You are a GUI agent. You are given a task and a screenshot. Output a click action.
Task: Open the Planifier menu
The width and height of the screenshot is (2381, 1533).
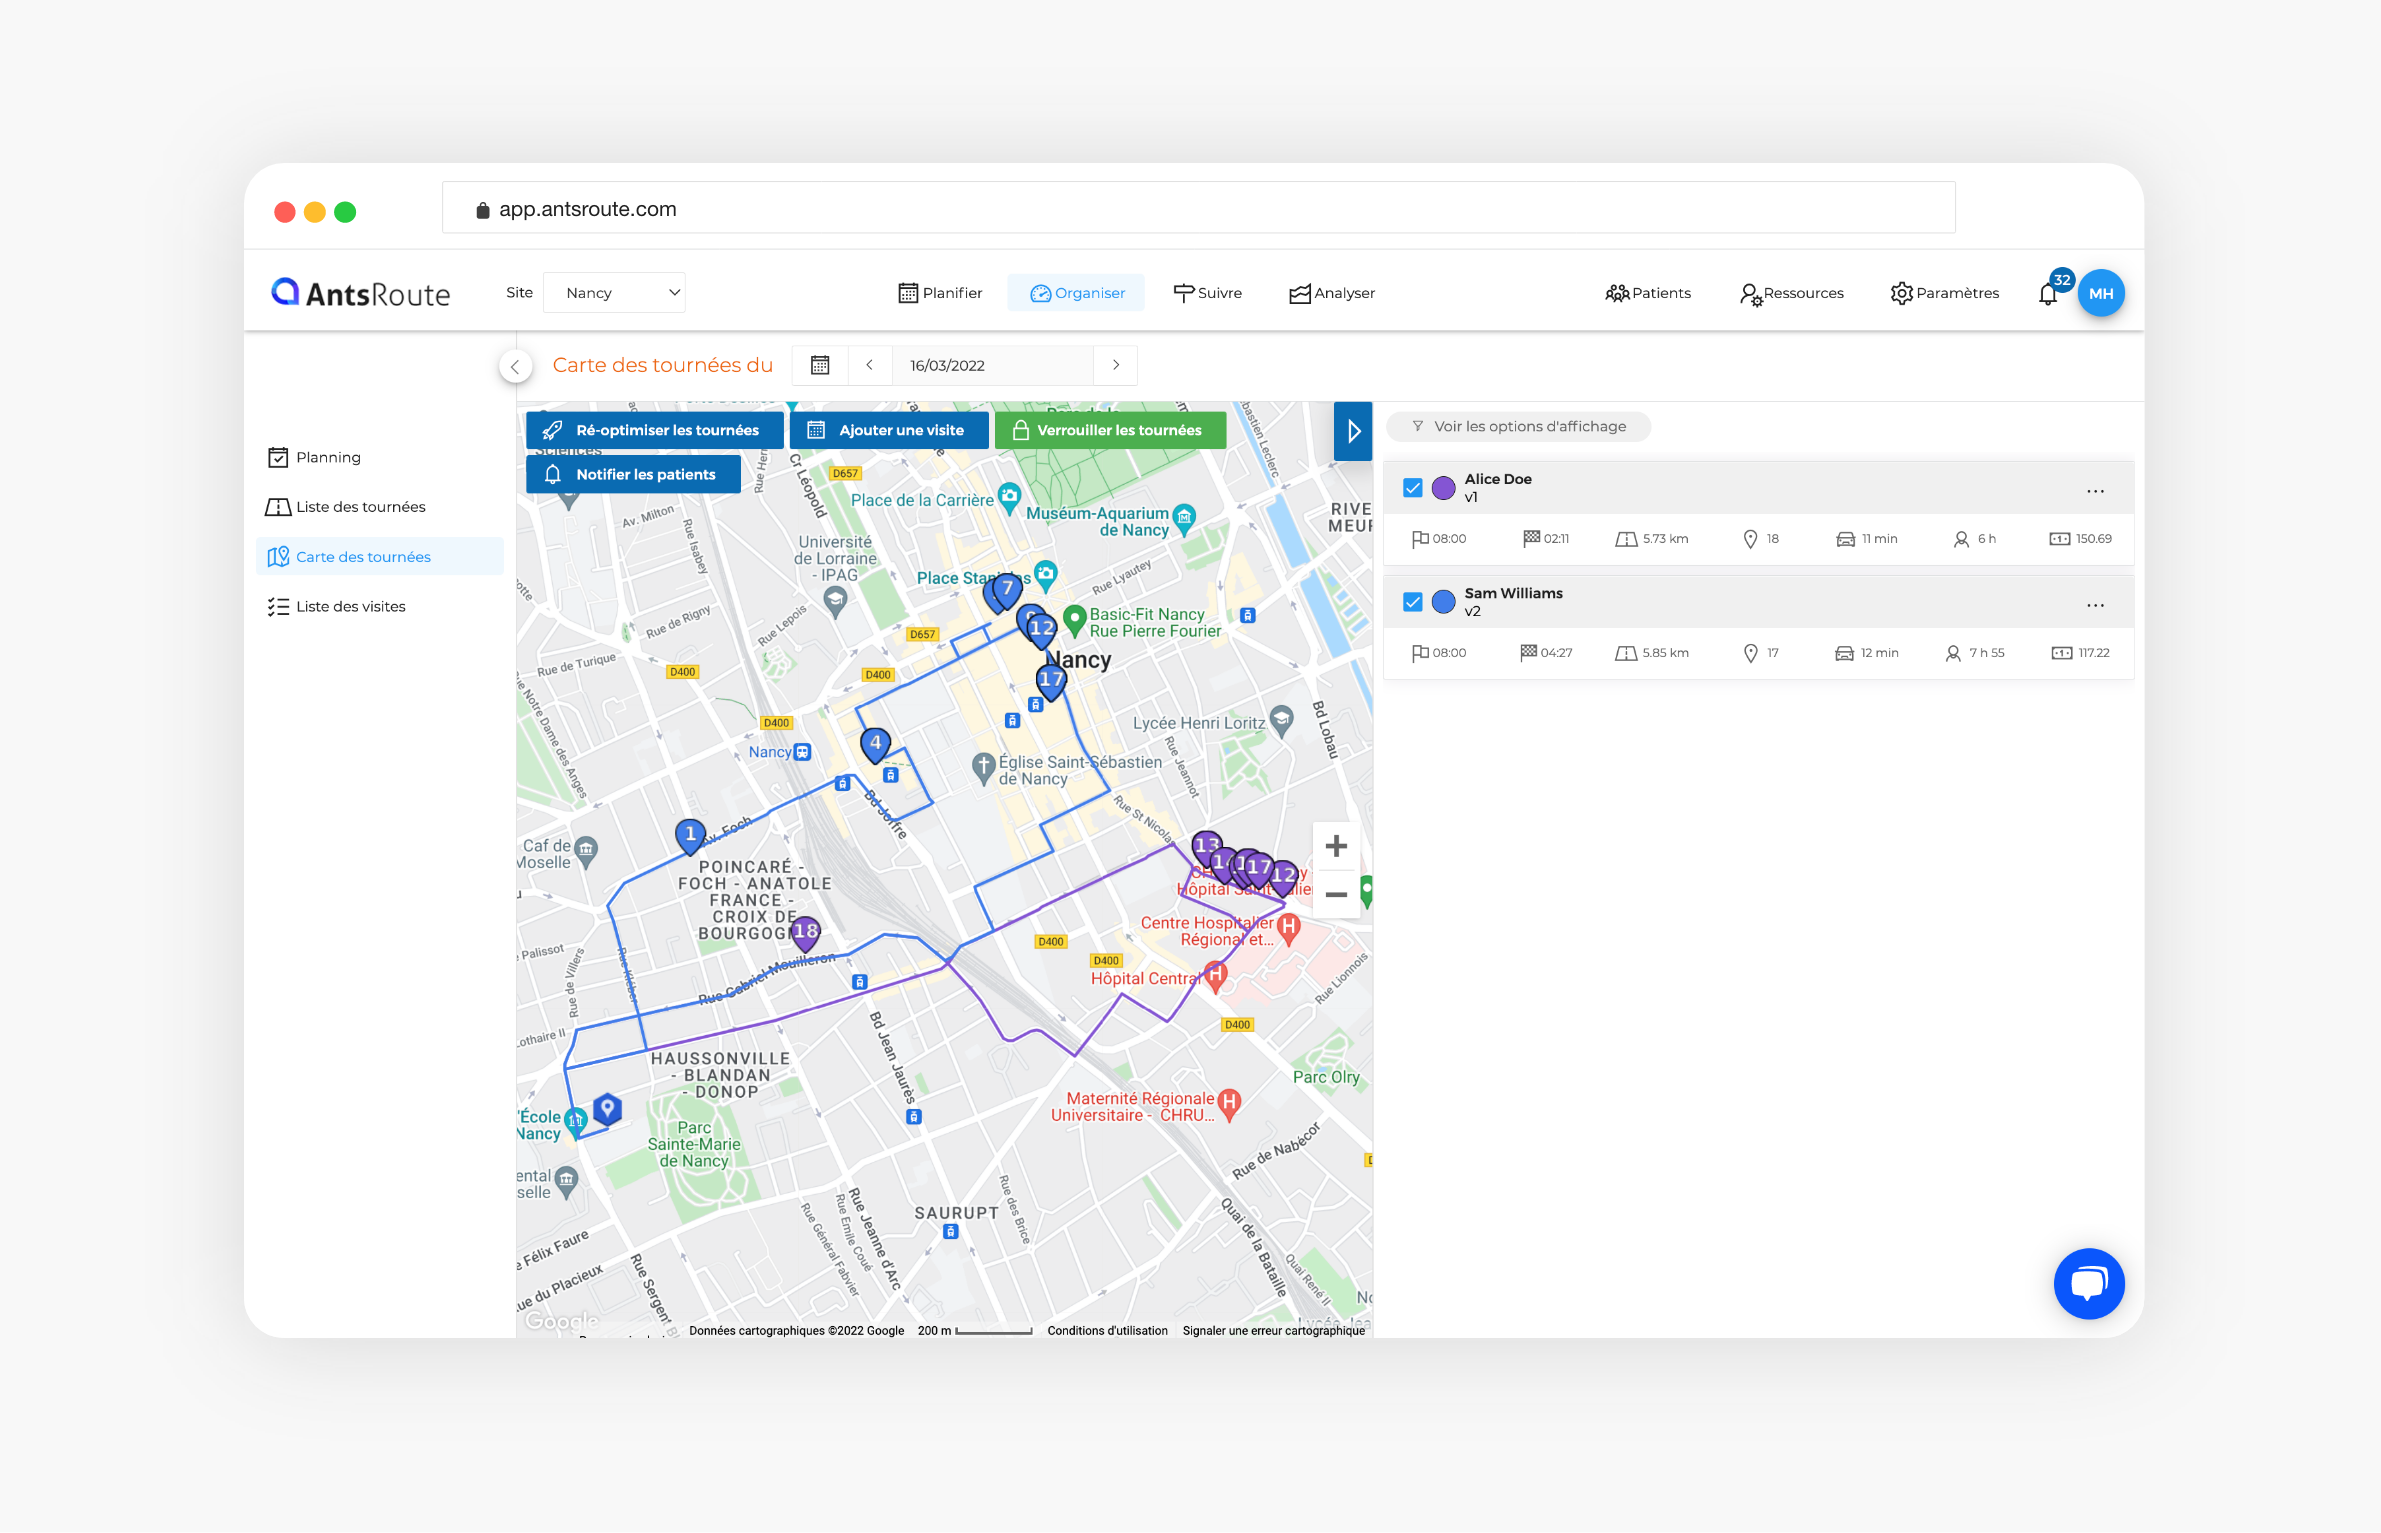point(940,293)
